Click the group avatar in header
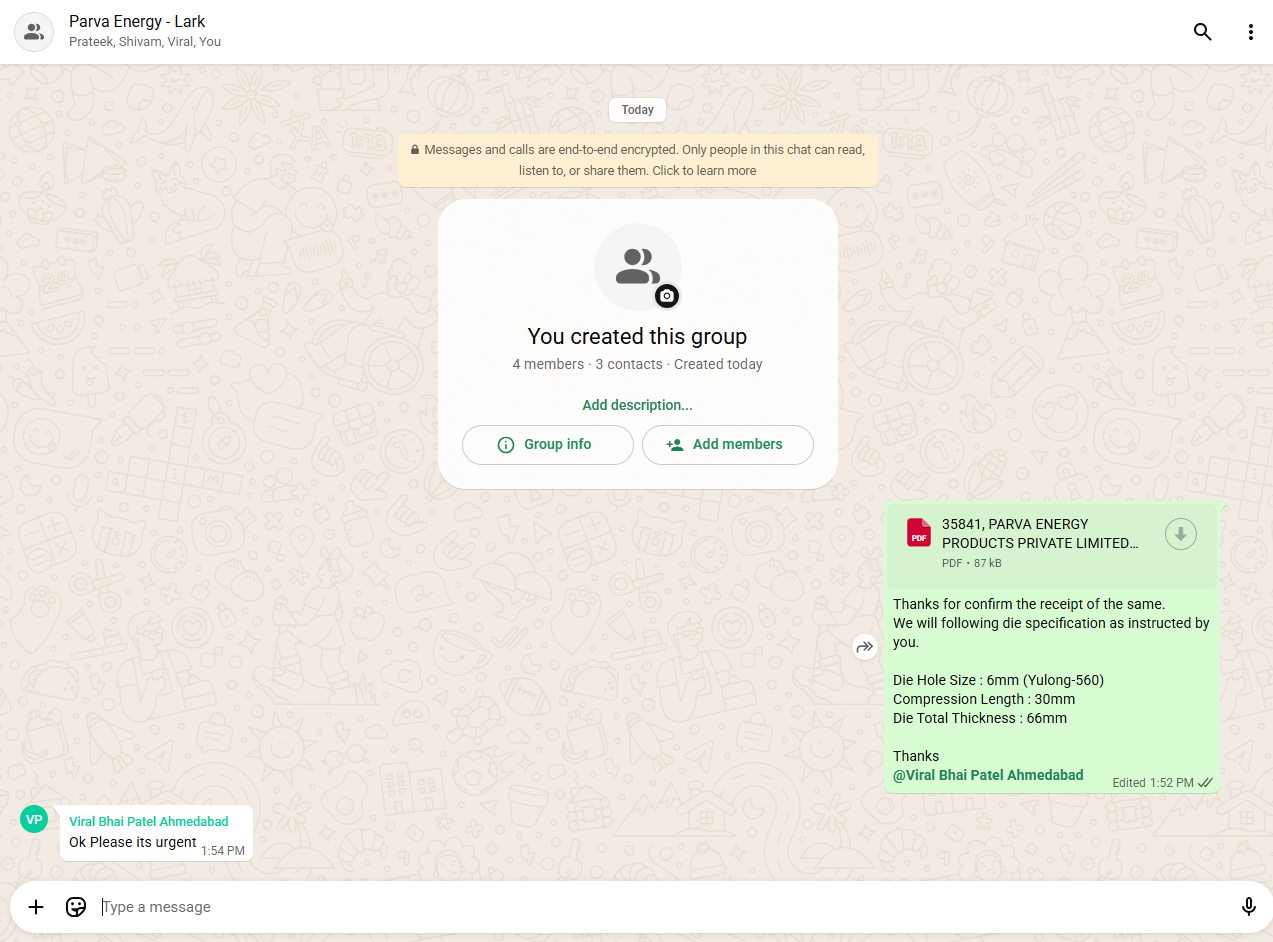 click(x=34, y=32)
